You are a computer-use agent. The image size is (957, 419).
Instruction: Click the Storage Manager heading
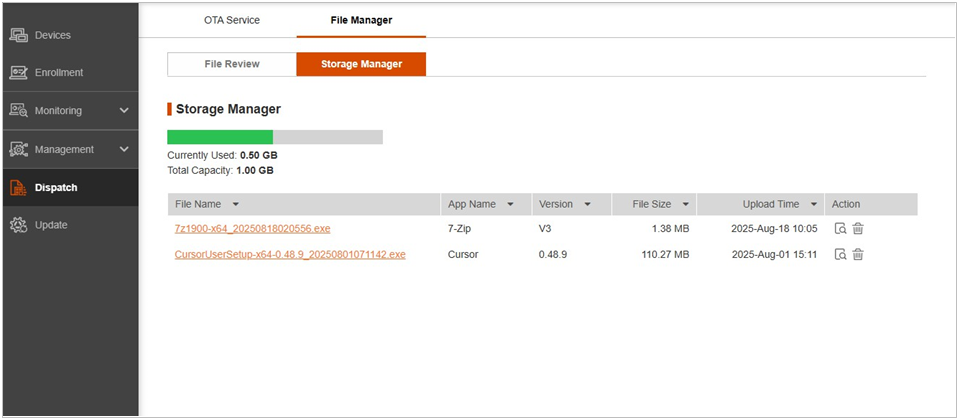228,109
